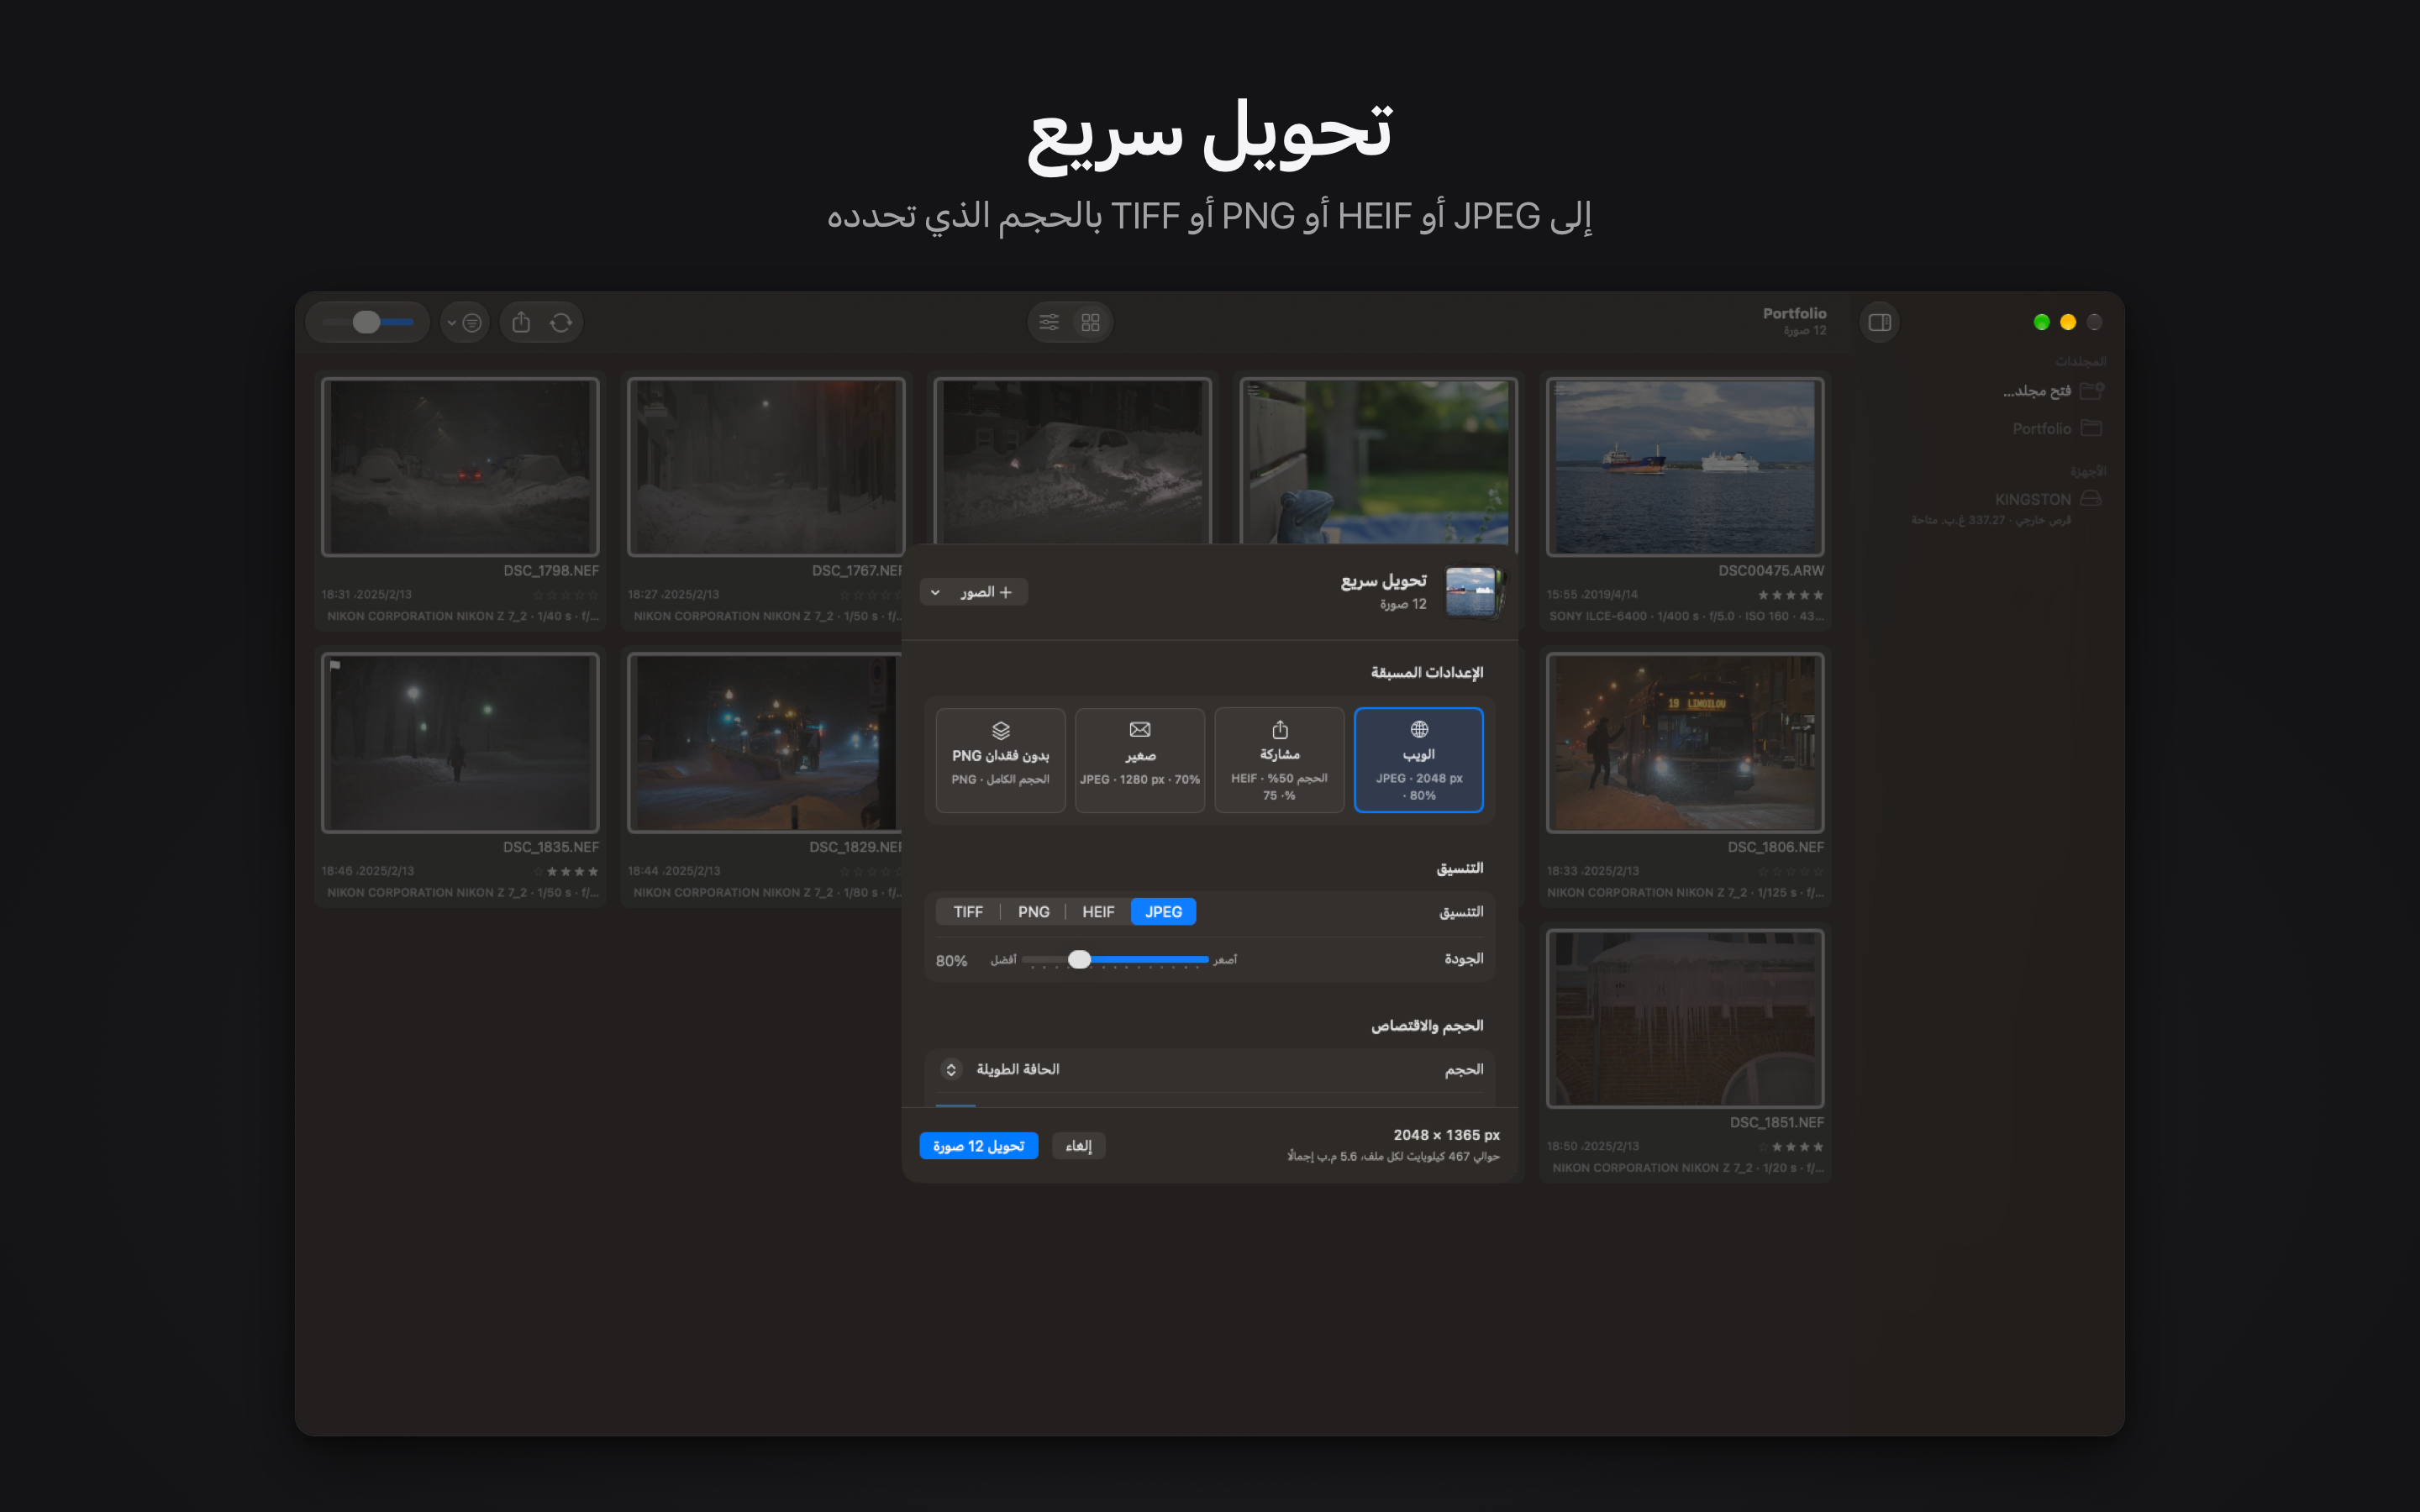
Task: Select the بدون فقدان PNG preset
Action: click(1000, 760)
